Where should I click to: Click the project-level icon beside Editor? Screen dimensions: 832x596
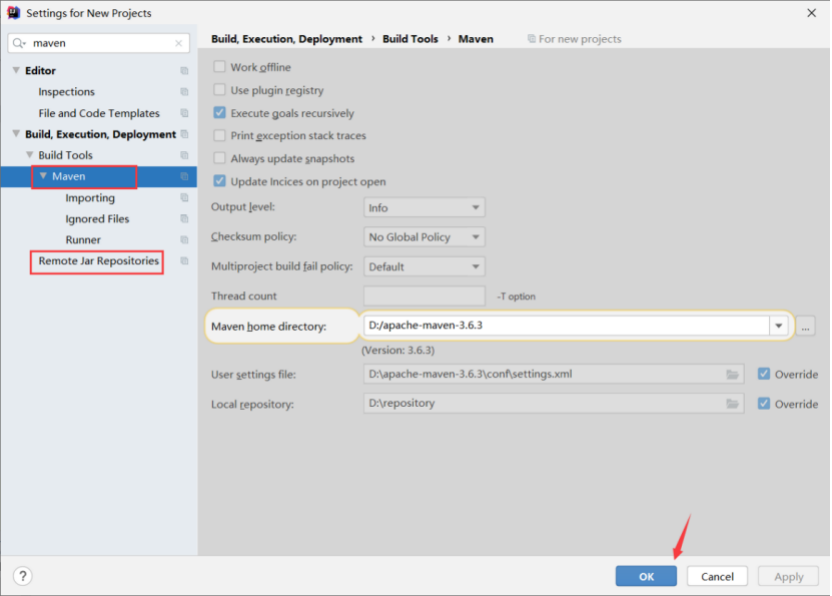click(x=184, y=71)
